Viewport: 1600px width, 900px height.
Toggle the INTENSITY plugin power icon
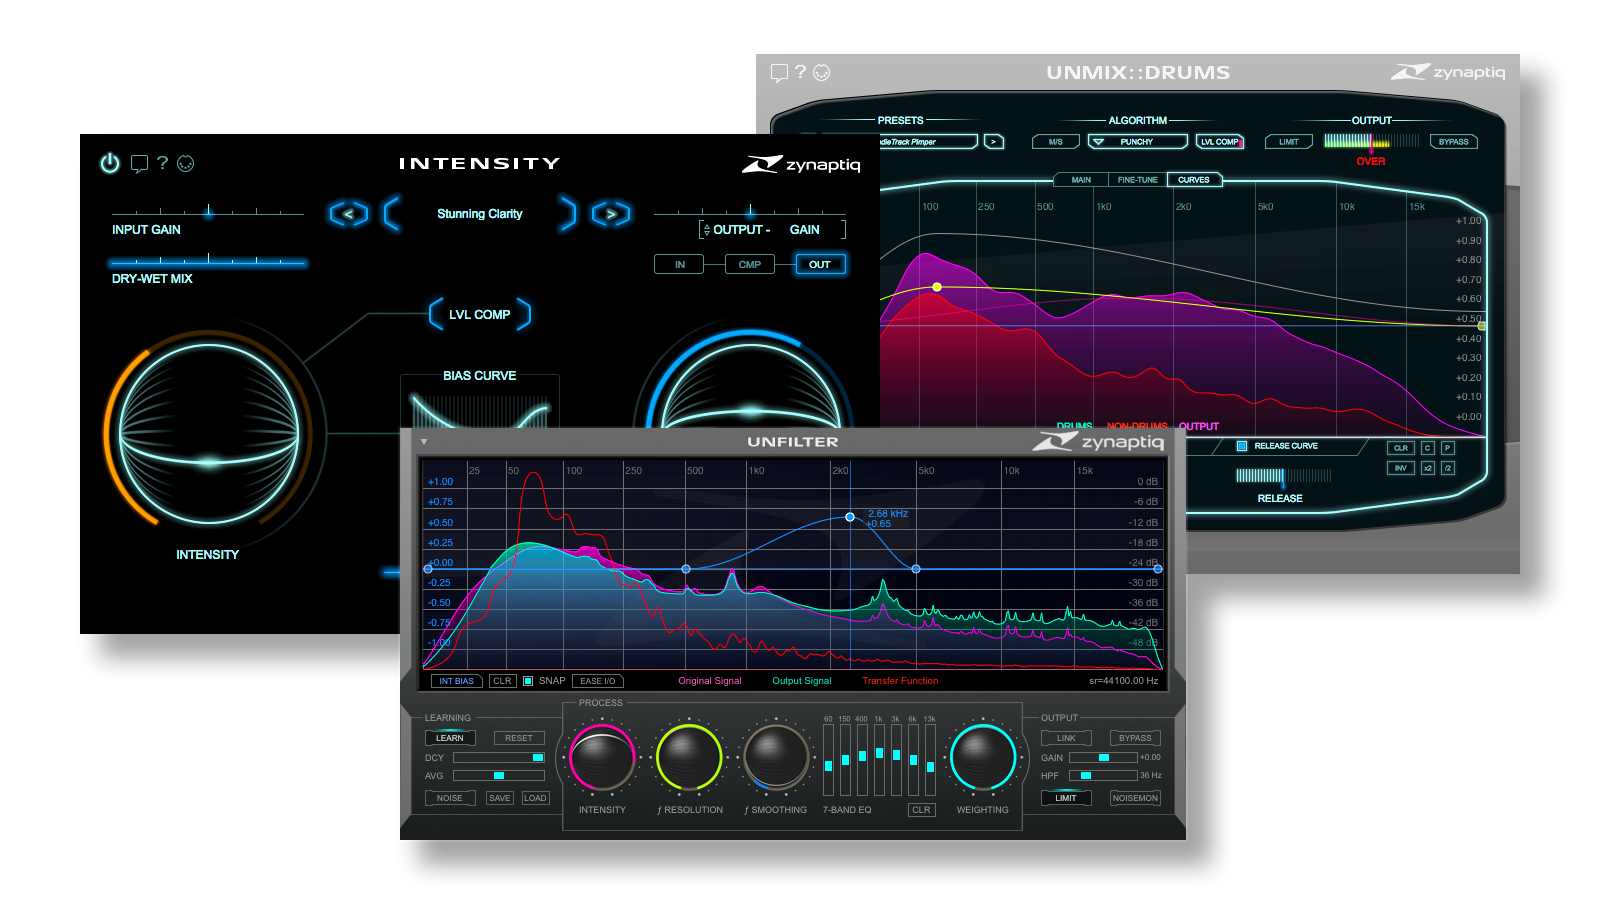[110, 163]
